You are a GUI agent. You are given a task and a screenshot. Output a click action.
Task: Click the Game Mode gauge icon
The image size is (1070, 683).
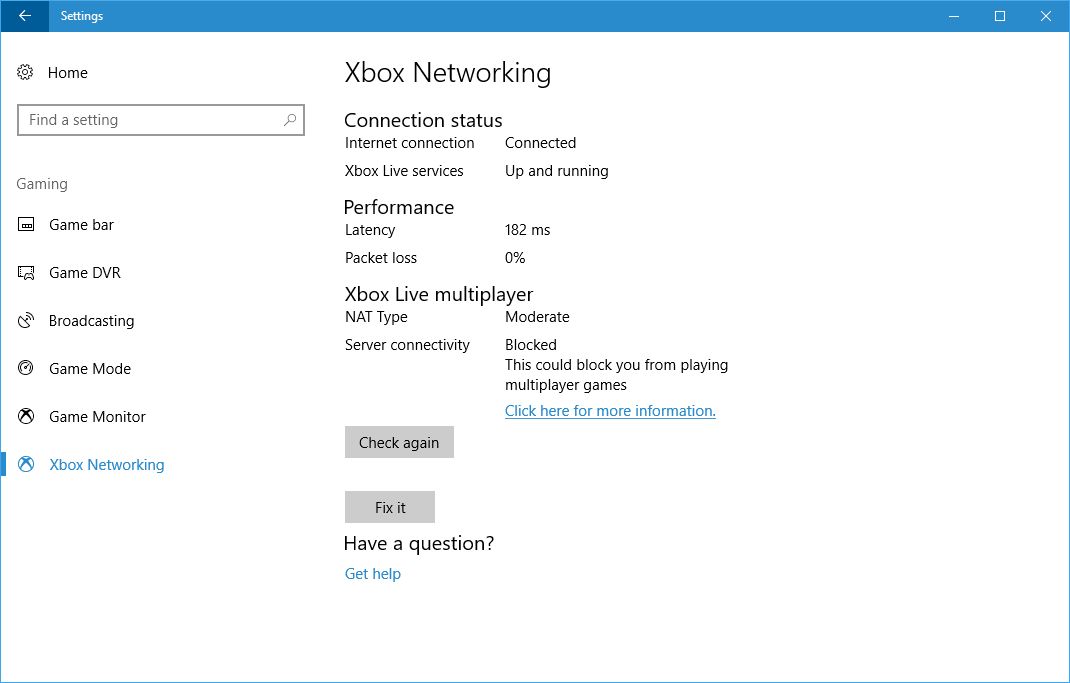point(26,368)
